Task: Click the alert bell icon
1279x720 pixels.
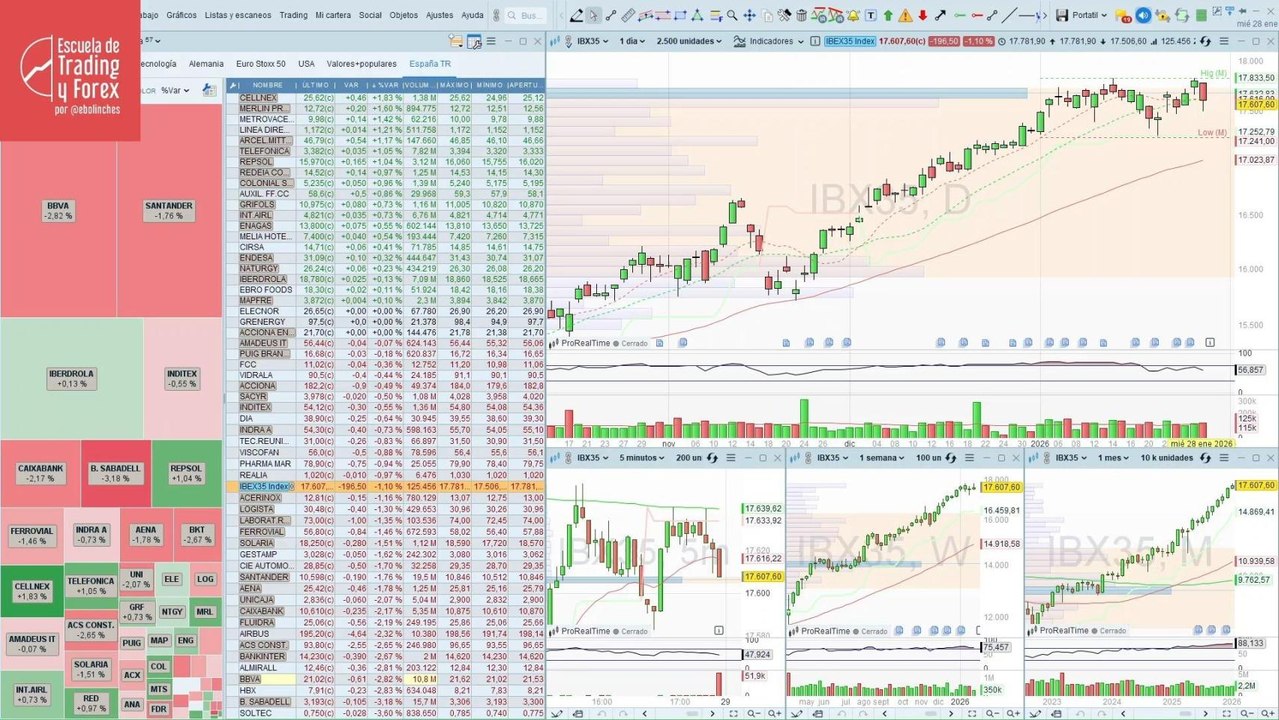Action: tap(853, 15)
